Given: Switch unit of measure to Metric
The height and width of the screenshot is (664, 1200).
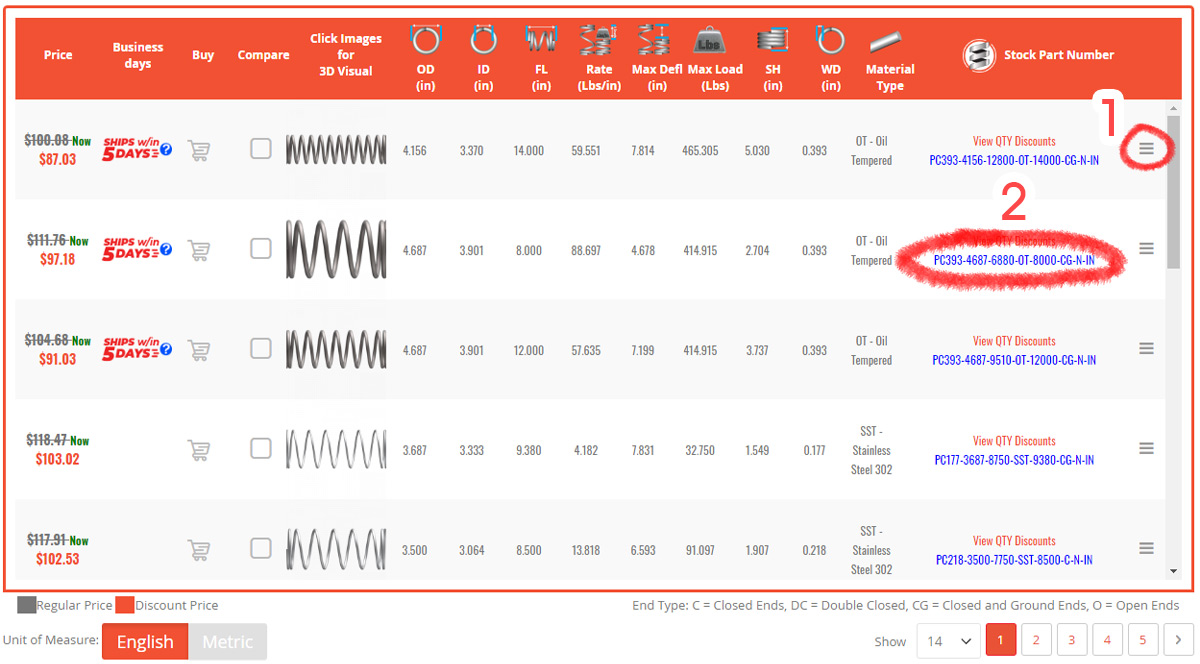Looking at the screenshot, I should 227,642.
